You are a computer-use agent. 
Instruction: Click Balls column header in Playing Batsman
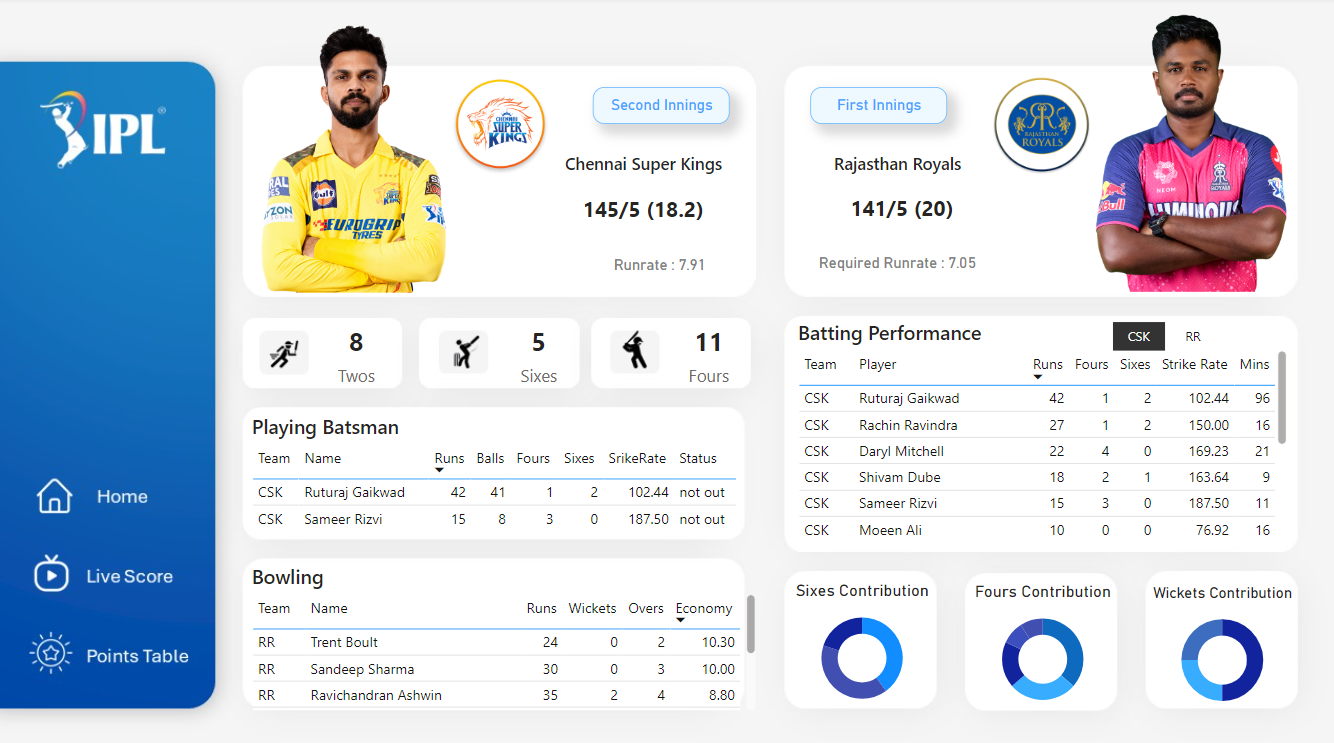[x=490, y=459]
